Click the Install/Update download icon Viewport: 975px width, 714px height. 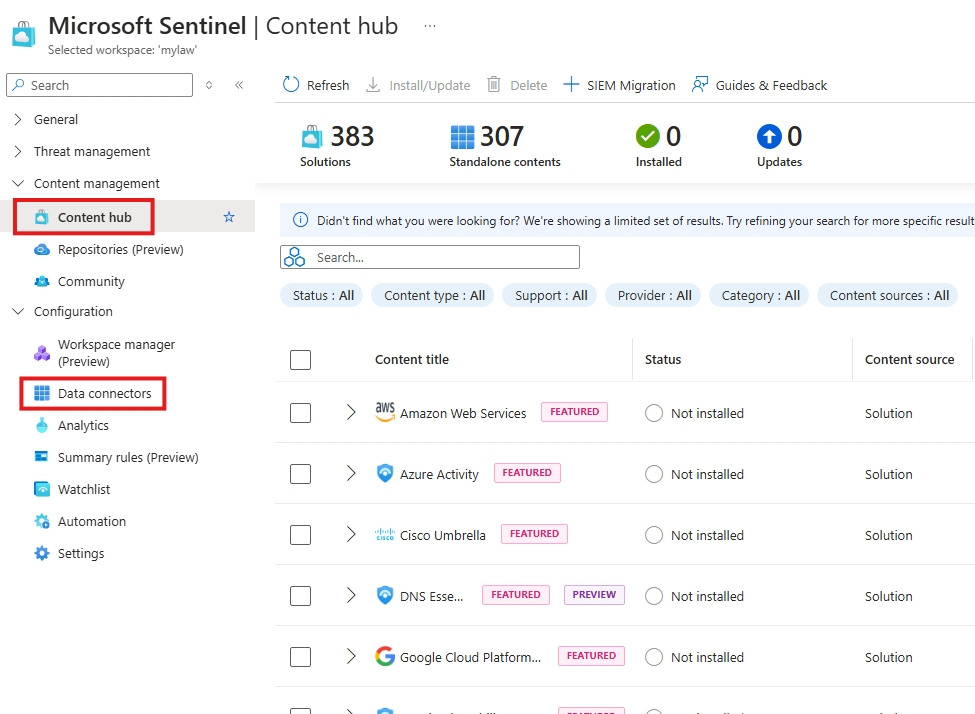(373, 85)
